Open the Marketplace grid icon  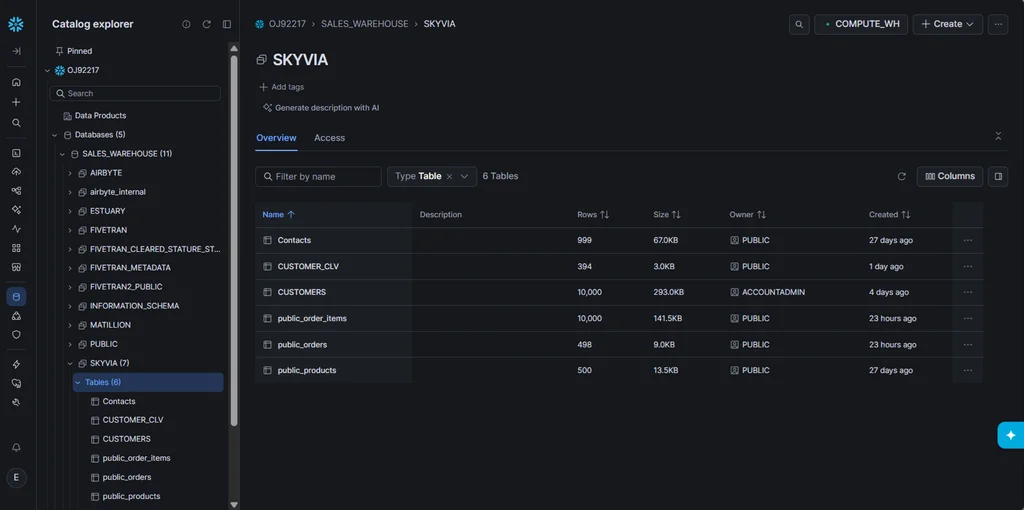pyautogui.click(x=16, y=248)
